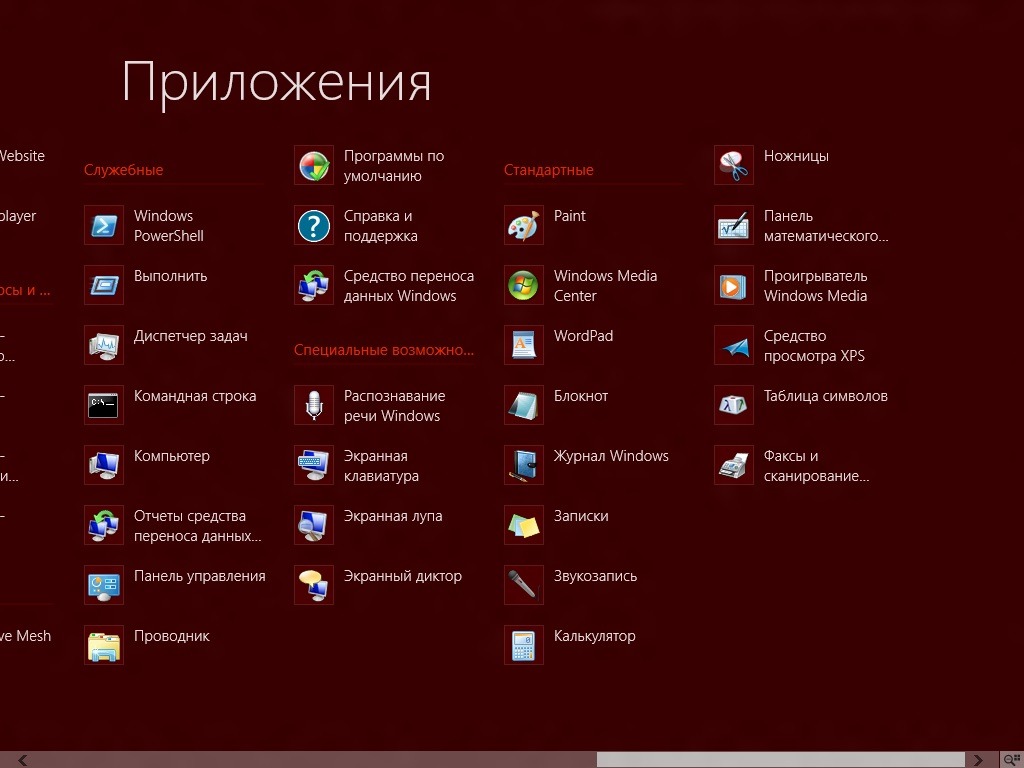This screenshot has width=1024, height=768.
Task: Click the Таблица символов icon
Action: click(x=734, y=406)
